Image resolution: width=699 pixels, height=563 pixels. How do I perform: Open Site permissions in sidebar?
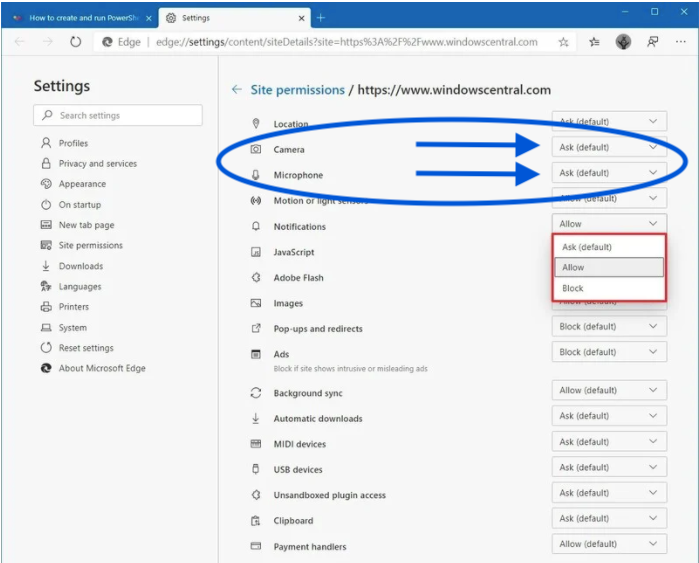tap(82, 245)
